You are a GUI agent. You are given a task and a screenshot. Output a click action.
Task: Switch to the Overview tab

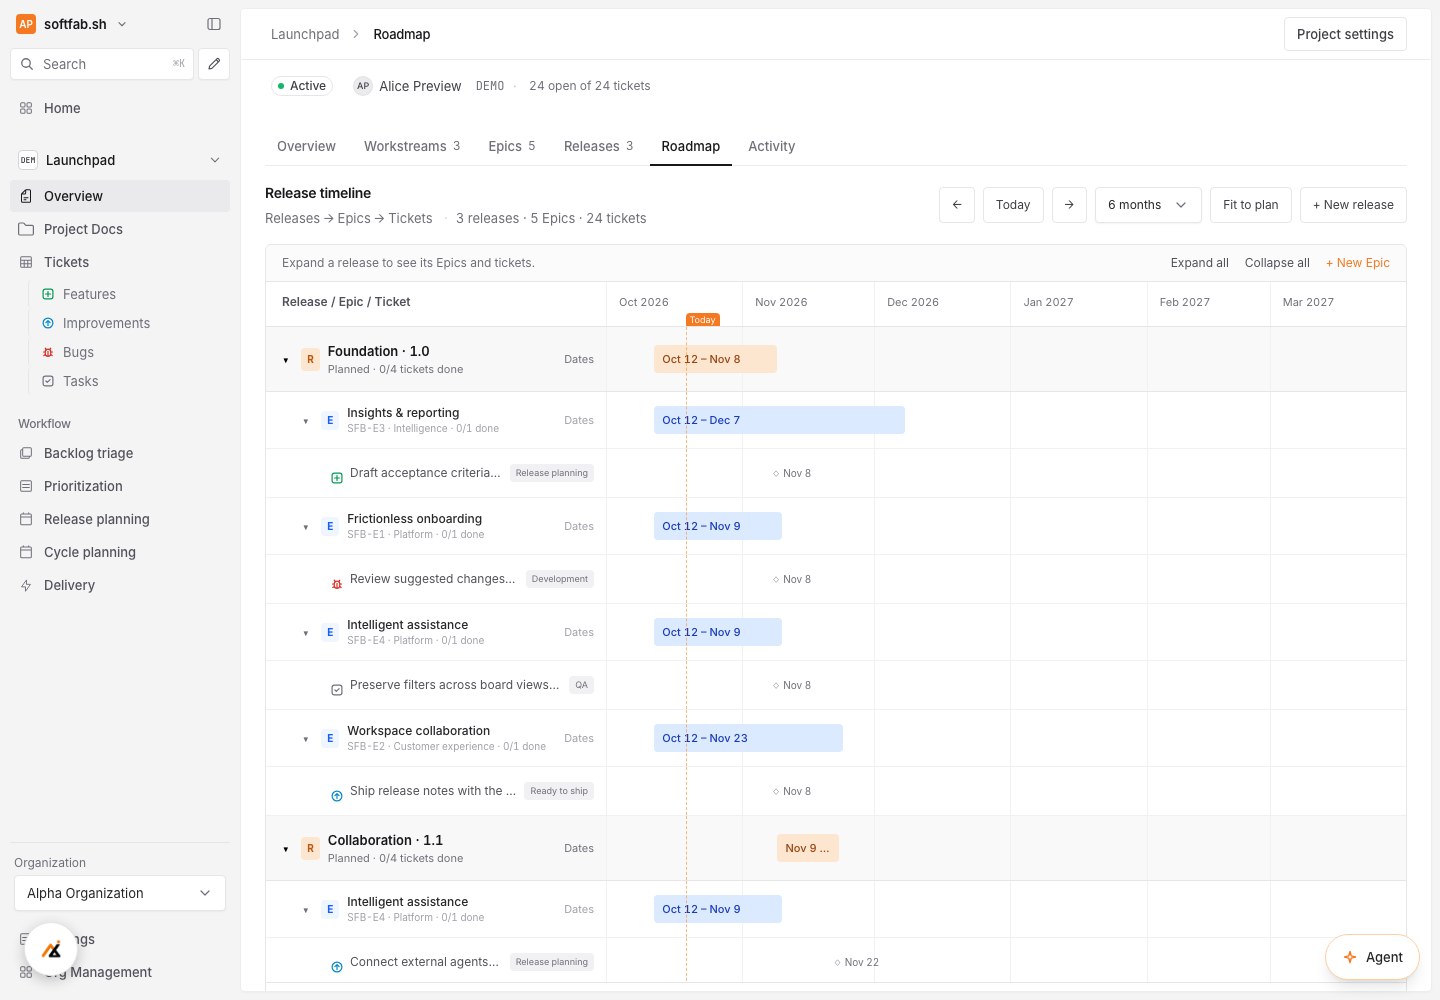click(306, 146)
